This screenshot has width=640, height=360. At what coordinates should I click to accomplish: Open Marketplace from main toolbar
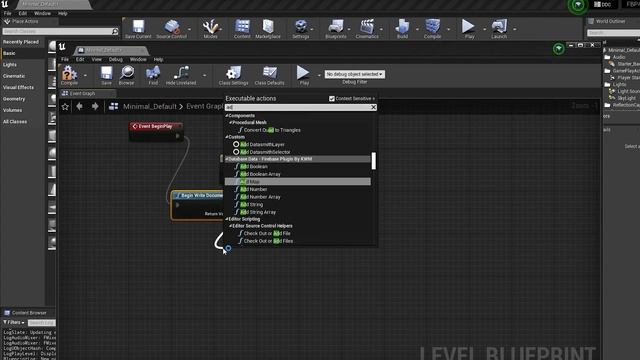[x=268, y=29]
